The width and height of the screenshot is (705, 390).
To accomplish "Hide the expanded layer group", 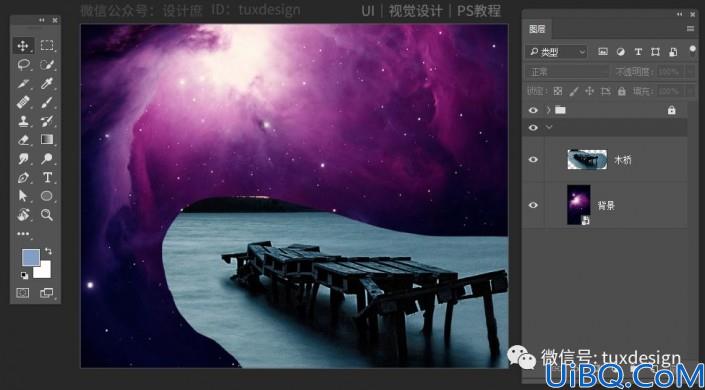I will pyautogui.click(x=533, y=127).
